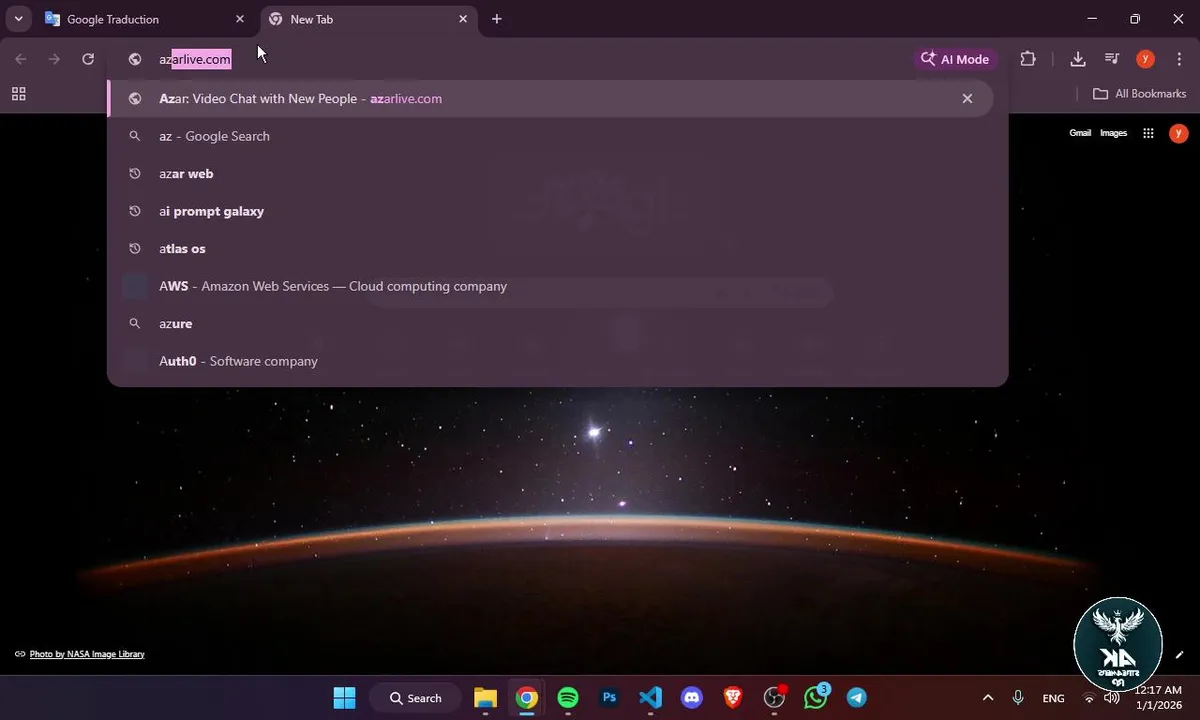
Task: Open Discord from the taskbar
Action: 692,698
